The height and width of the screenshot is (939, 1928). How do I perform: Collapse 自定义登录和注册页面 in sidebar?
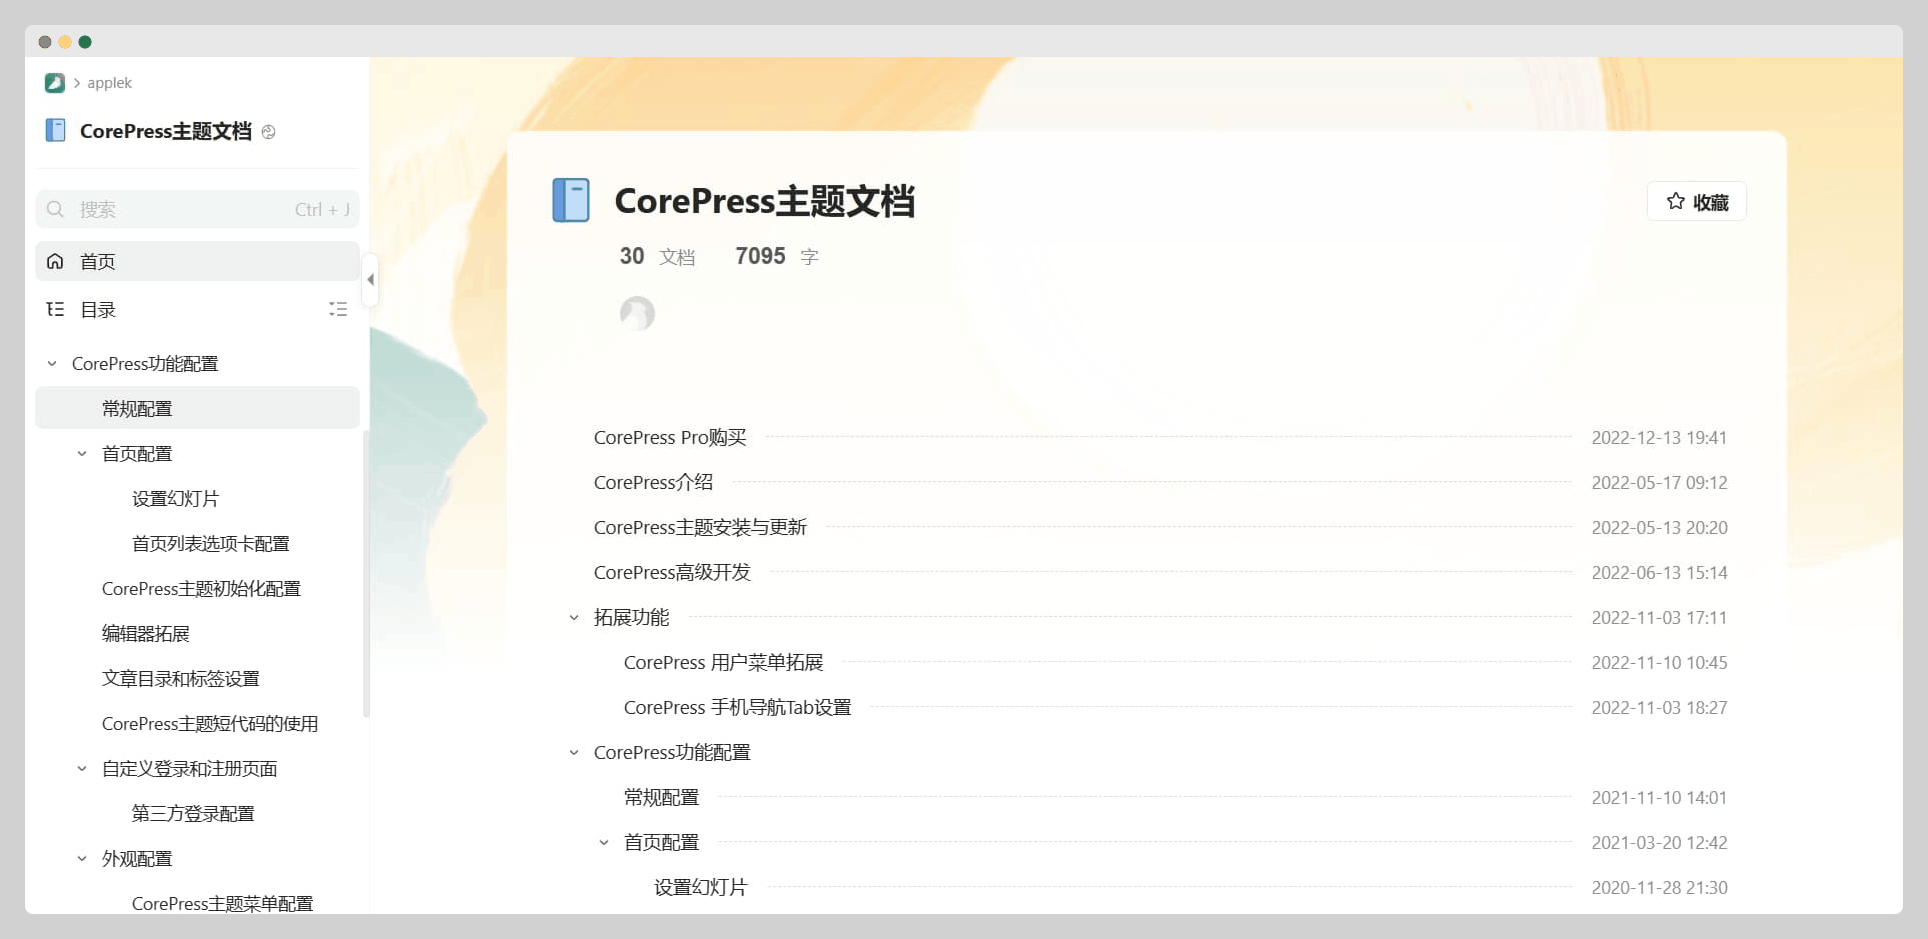[82, 769]
